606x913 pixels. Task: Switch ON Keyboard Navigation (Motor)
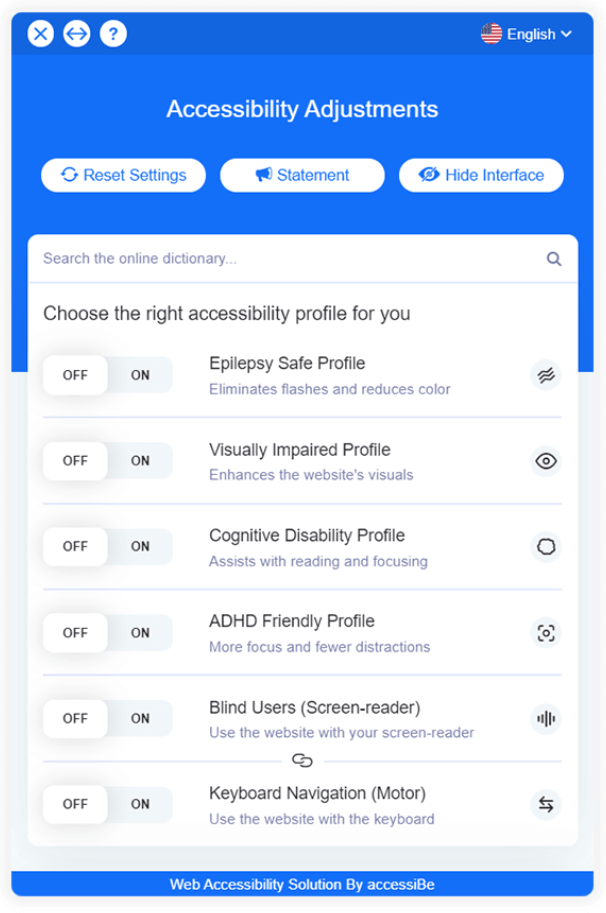[140, 804]
